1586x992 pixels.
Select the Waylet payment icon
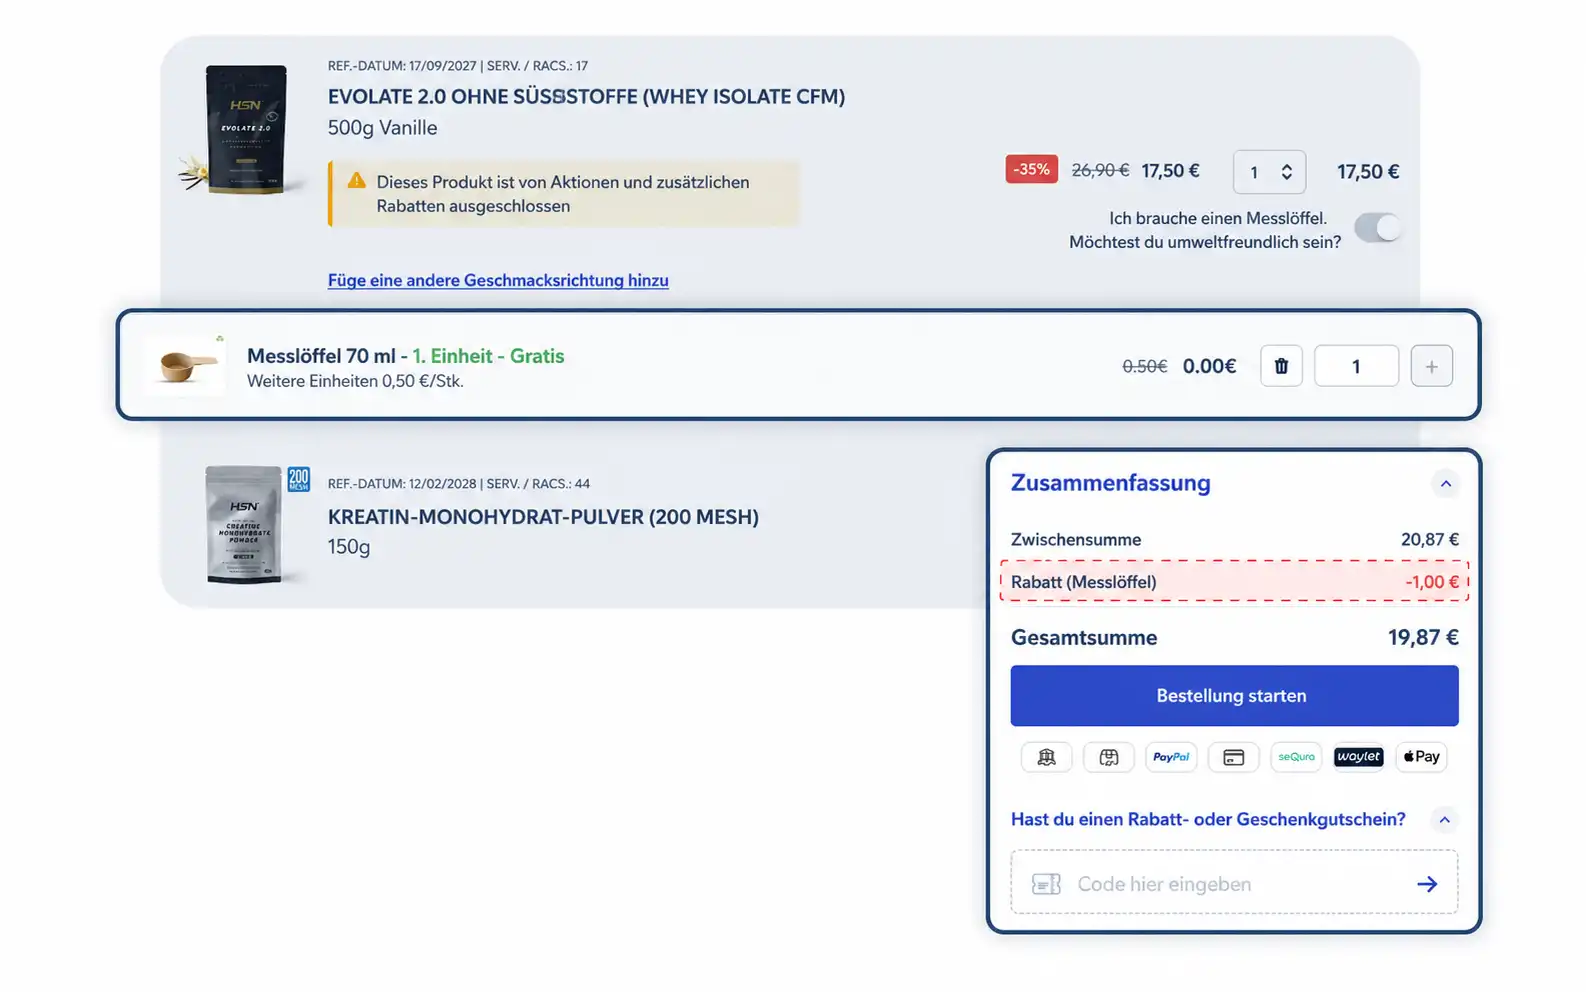[1359, 757]
